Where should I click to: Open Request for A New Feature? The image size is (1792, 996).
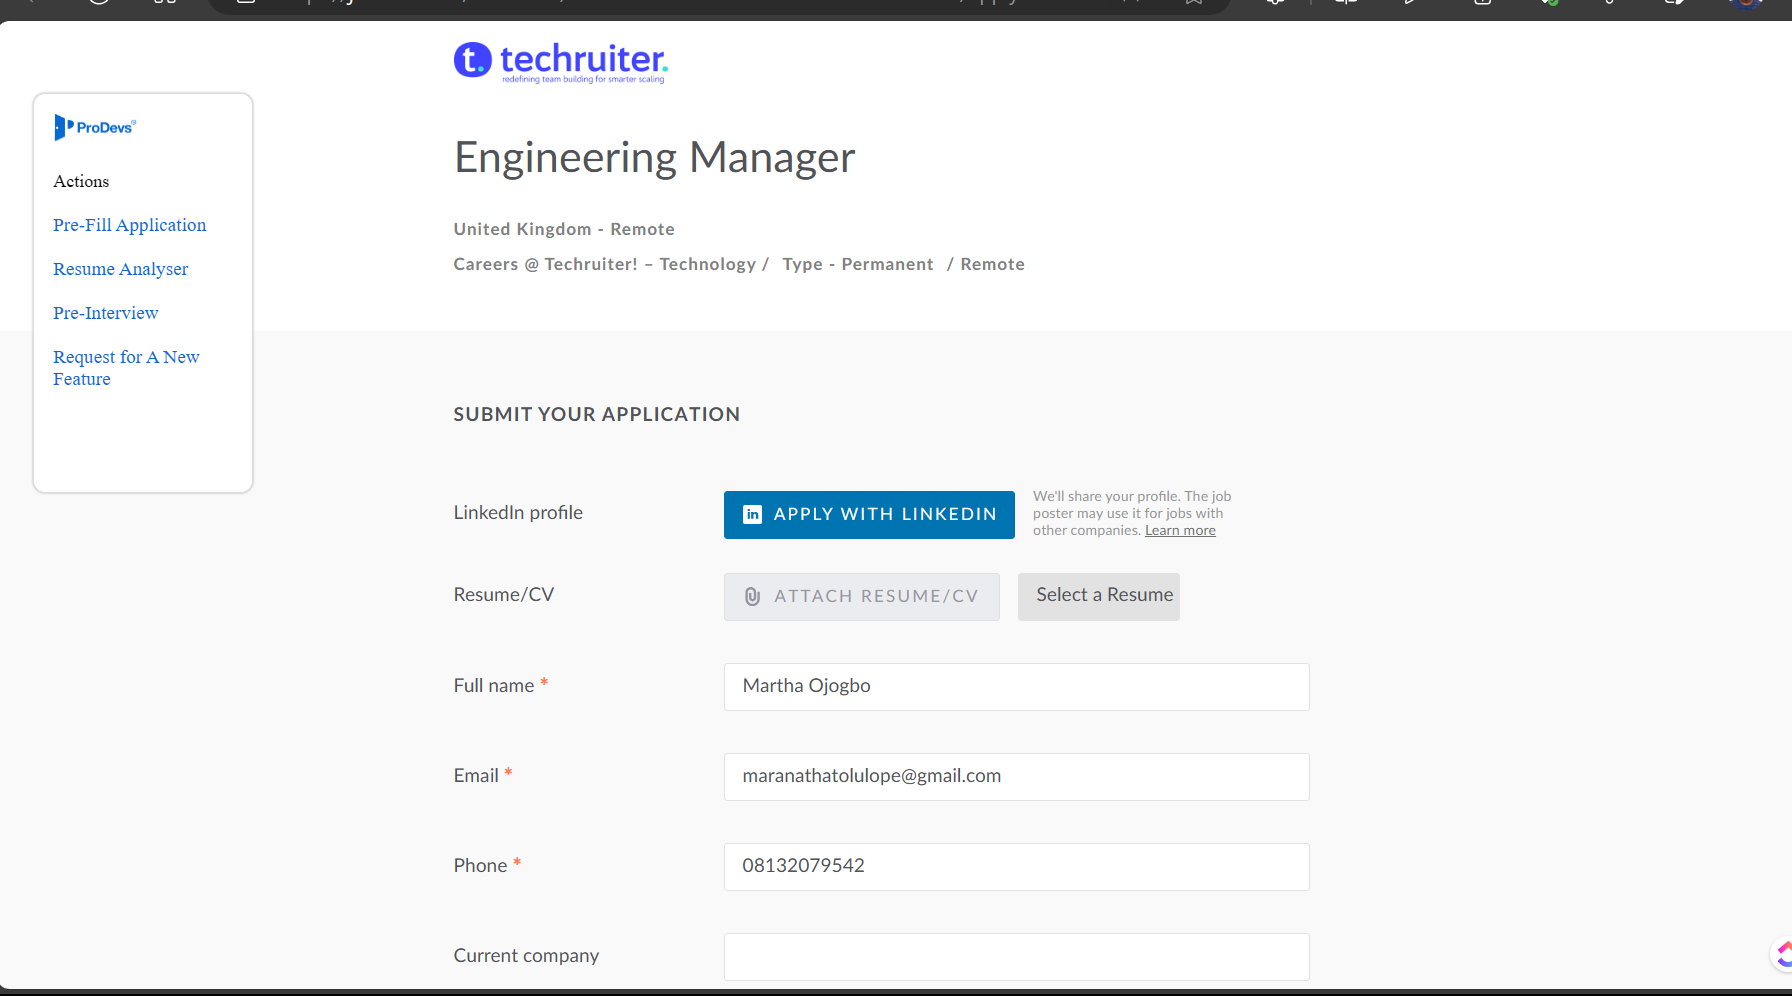pos(126,368)
